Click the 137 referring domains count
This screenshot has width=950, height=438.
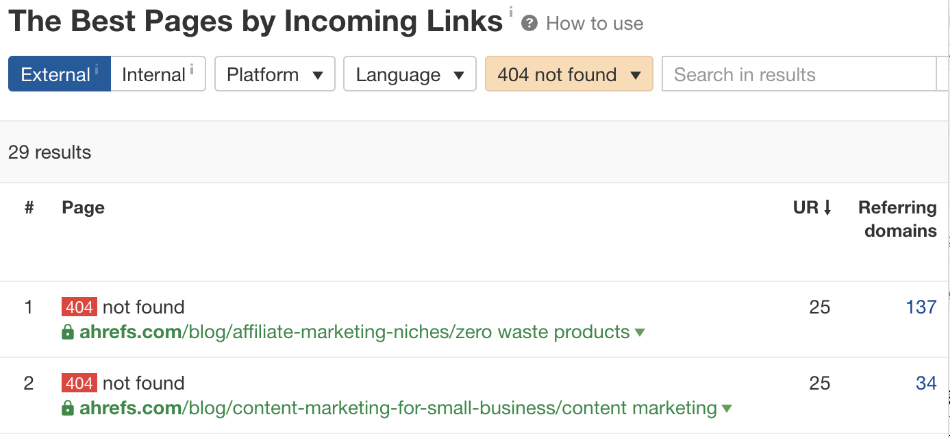pos(921,307)
